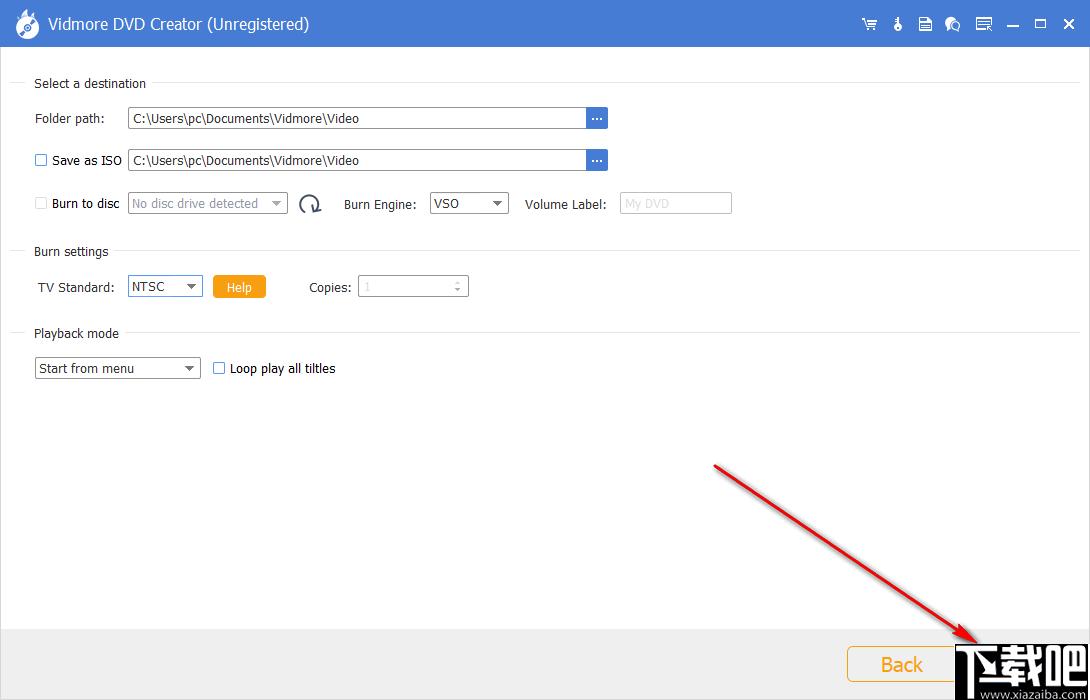Enable the Save as ISO checkbox
The height and width of the screenshot is (700, 1090).
41,161
